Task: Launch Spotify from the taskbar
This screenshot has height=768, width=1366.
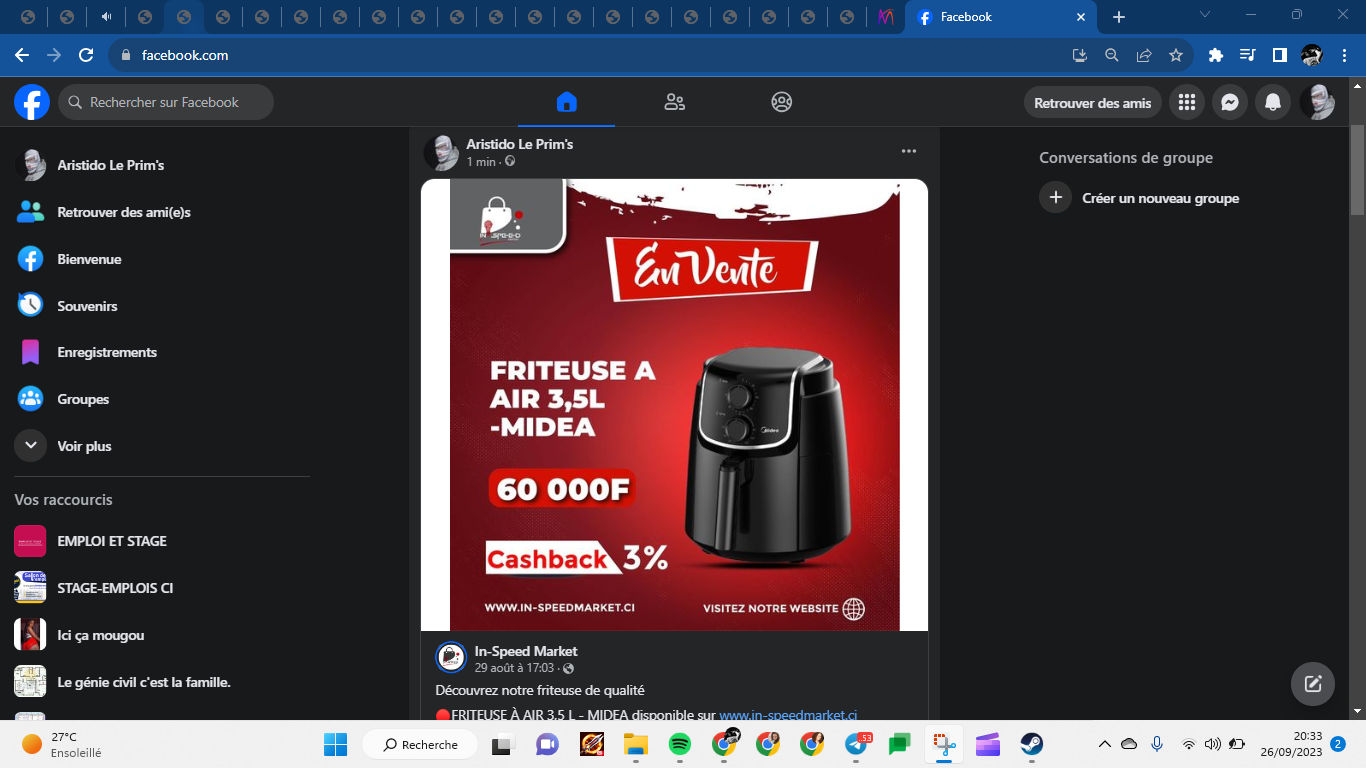Action: 679,744
